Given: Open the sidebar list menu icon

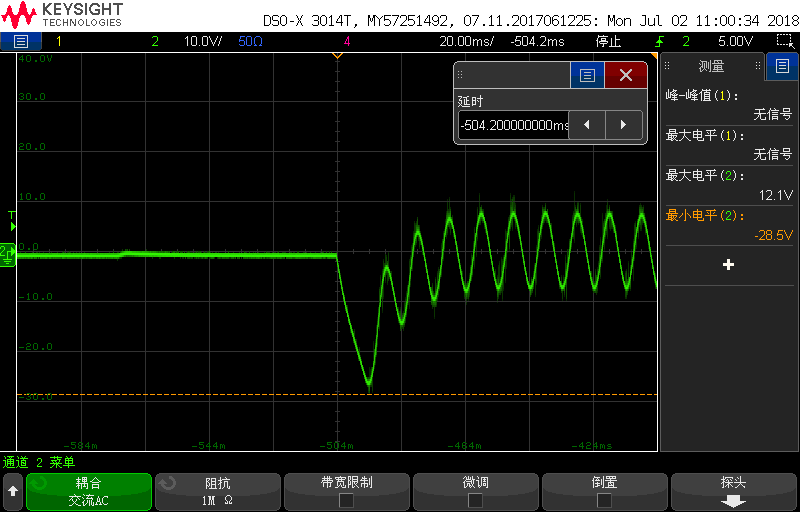Looking at the screenshot, I should [782, 66].
